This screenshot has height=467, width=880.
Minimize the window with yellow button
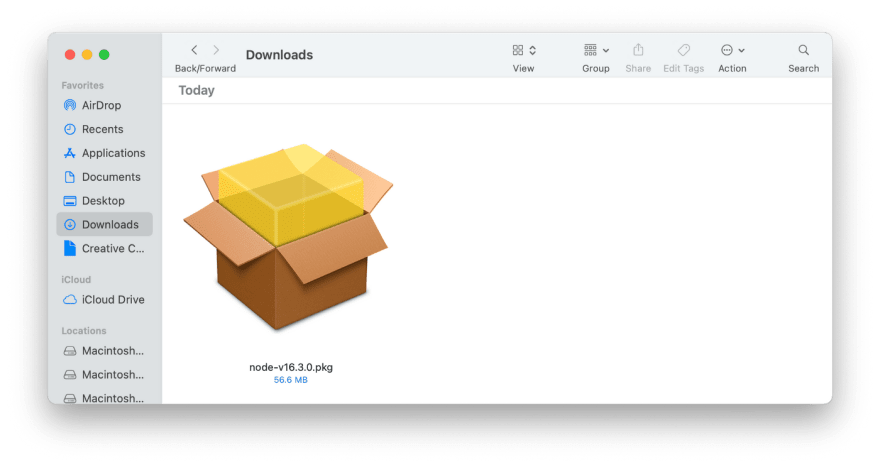point(87,54)
